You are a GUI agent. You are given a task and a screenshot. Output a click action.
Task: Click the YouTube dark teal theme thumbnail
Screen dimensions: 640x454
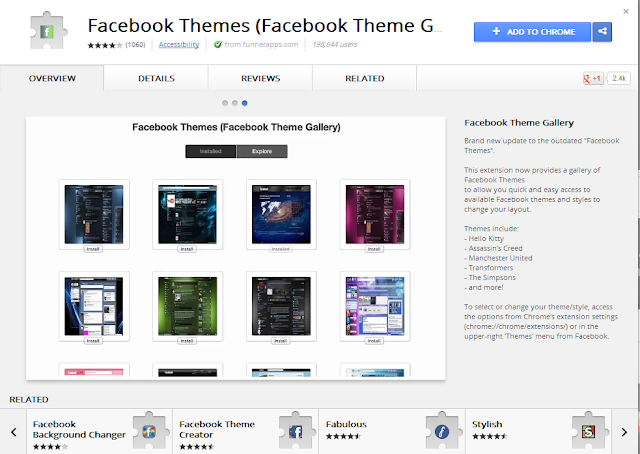[187, 214]
